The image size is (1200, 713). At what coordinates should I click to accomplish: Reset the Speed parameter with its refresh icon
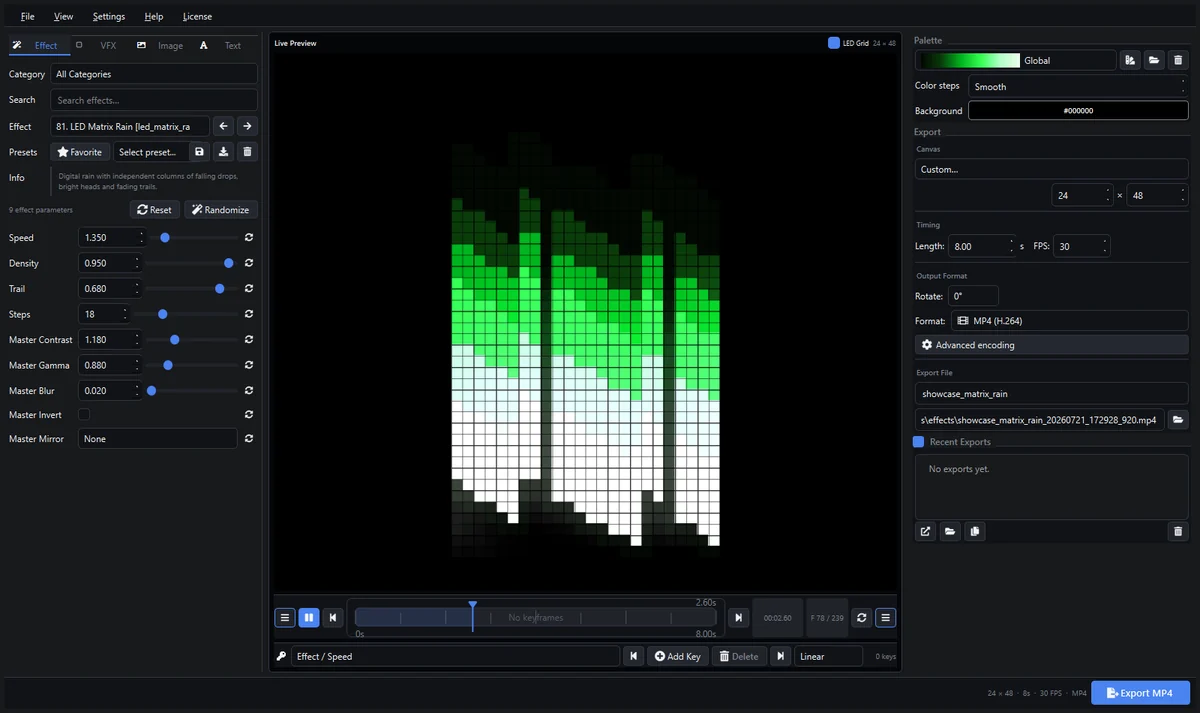pyautogui.click(x=249, y=238)
